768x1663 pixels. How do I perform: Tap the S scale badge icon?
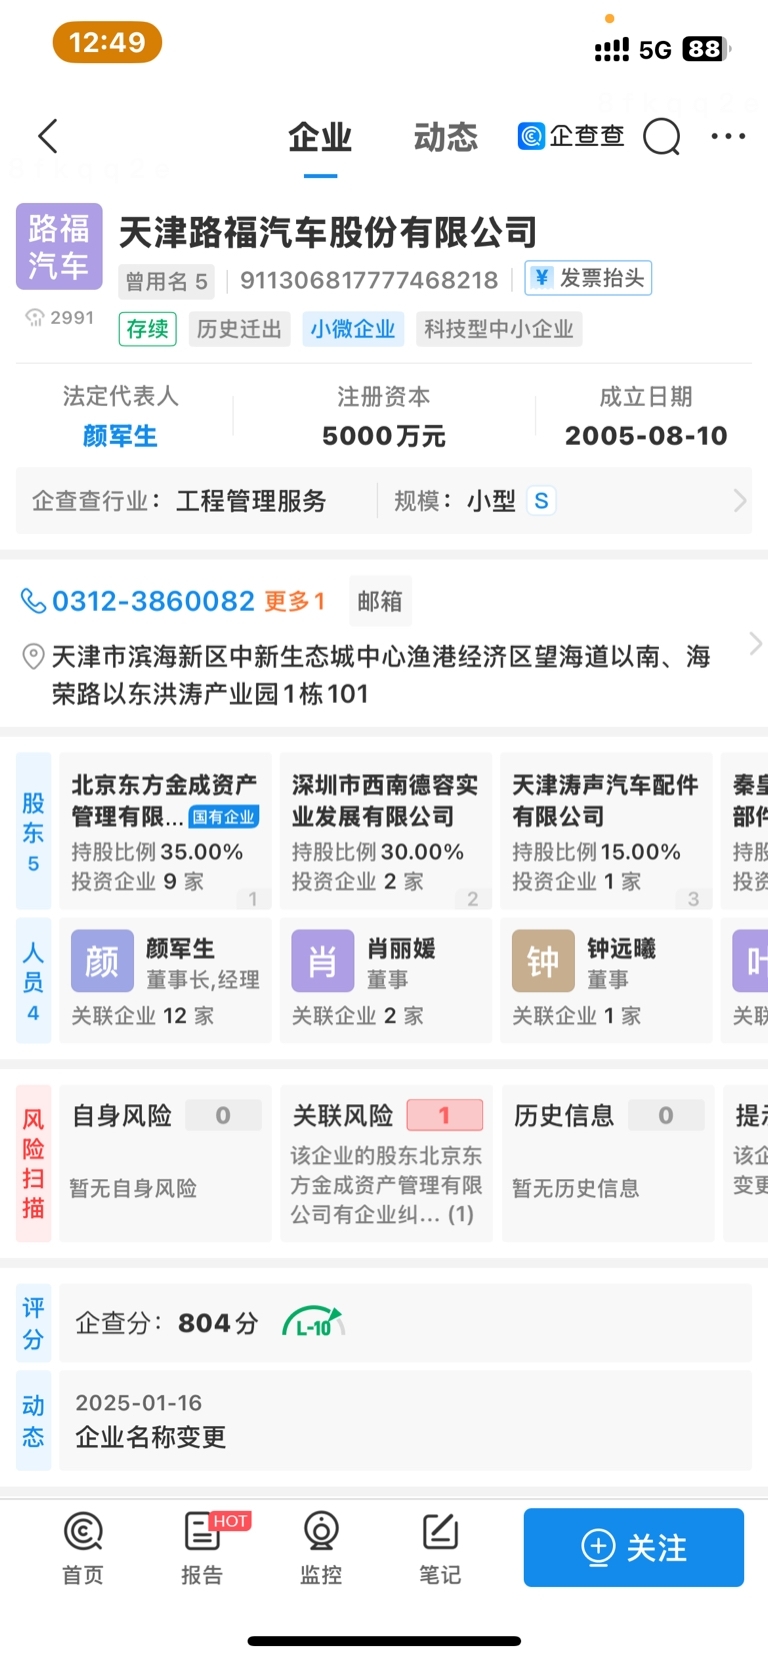click(541, 501)
